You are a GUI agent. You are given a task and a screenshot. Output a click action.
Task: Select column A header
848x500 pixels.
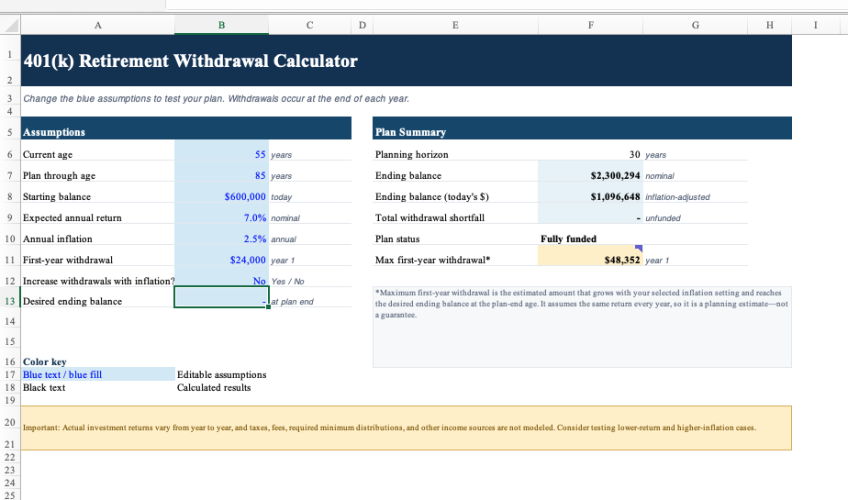click(98, 25)
